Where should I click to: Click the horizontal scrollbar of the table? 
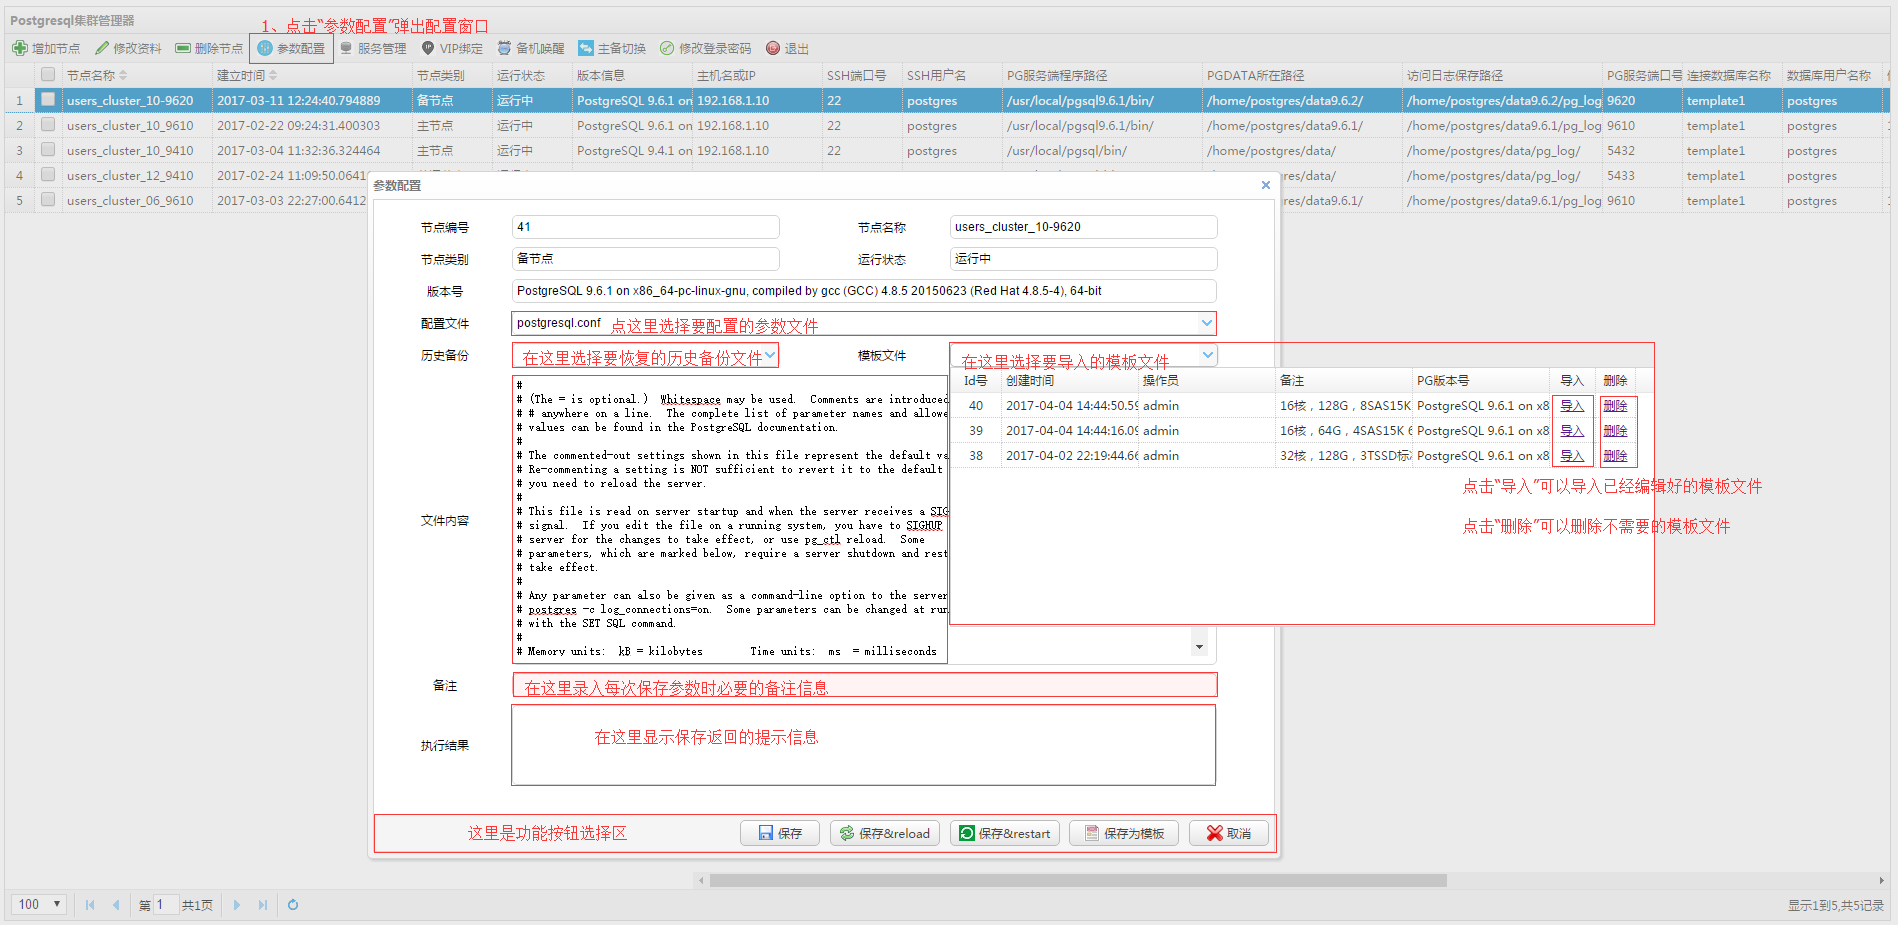(x=1078, y=881)
